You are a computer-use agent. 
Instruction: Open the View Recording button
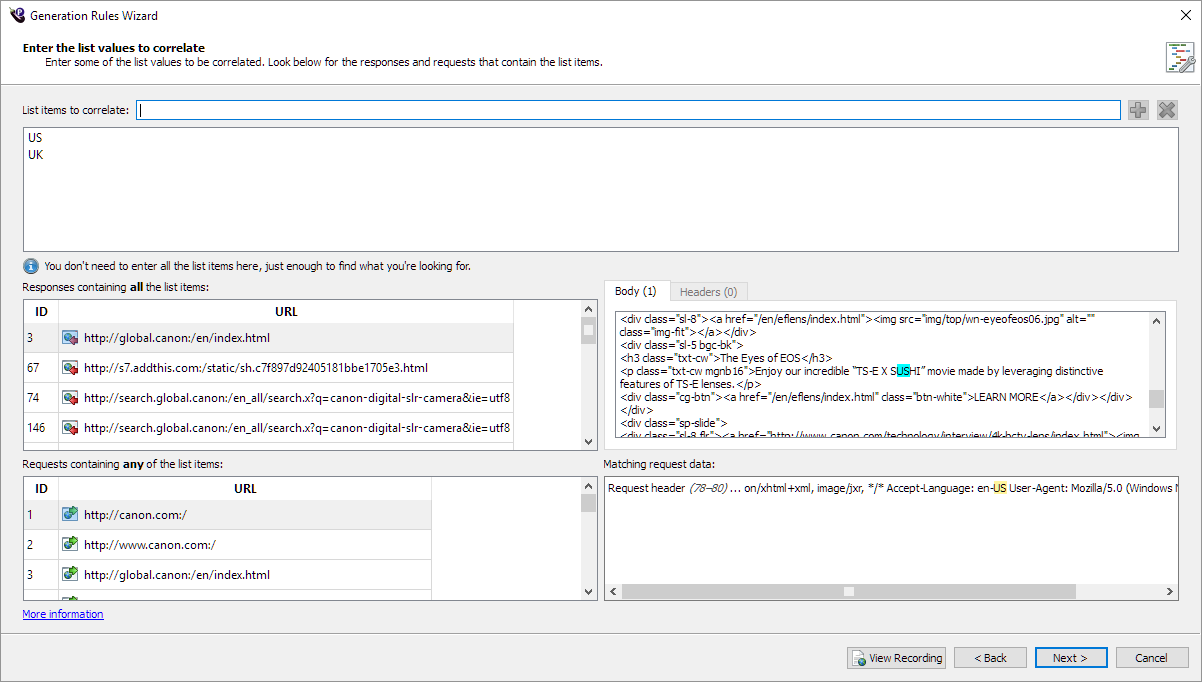coord(896,658)
